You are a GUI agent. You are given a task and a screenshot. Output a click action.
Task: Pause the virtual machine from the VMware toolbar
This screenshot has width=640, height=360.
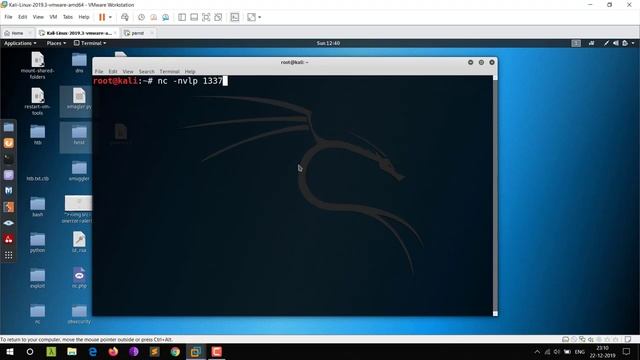click(x=102, y=17)
